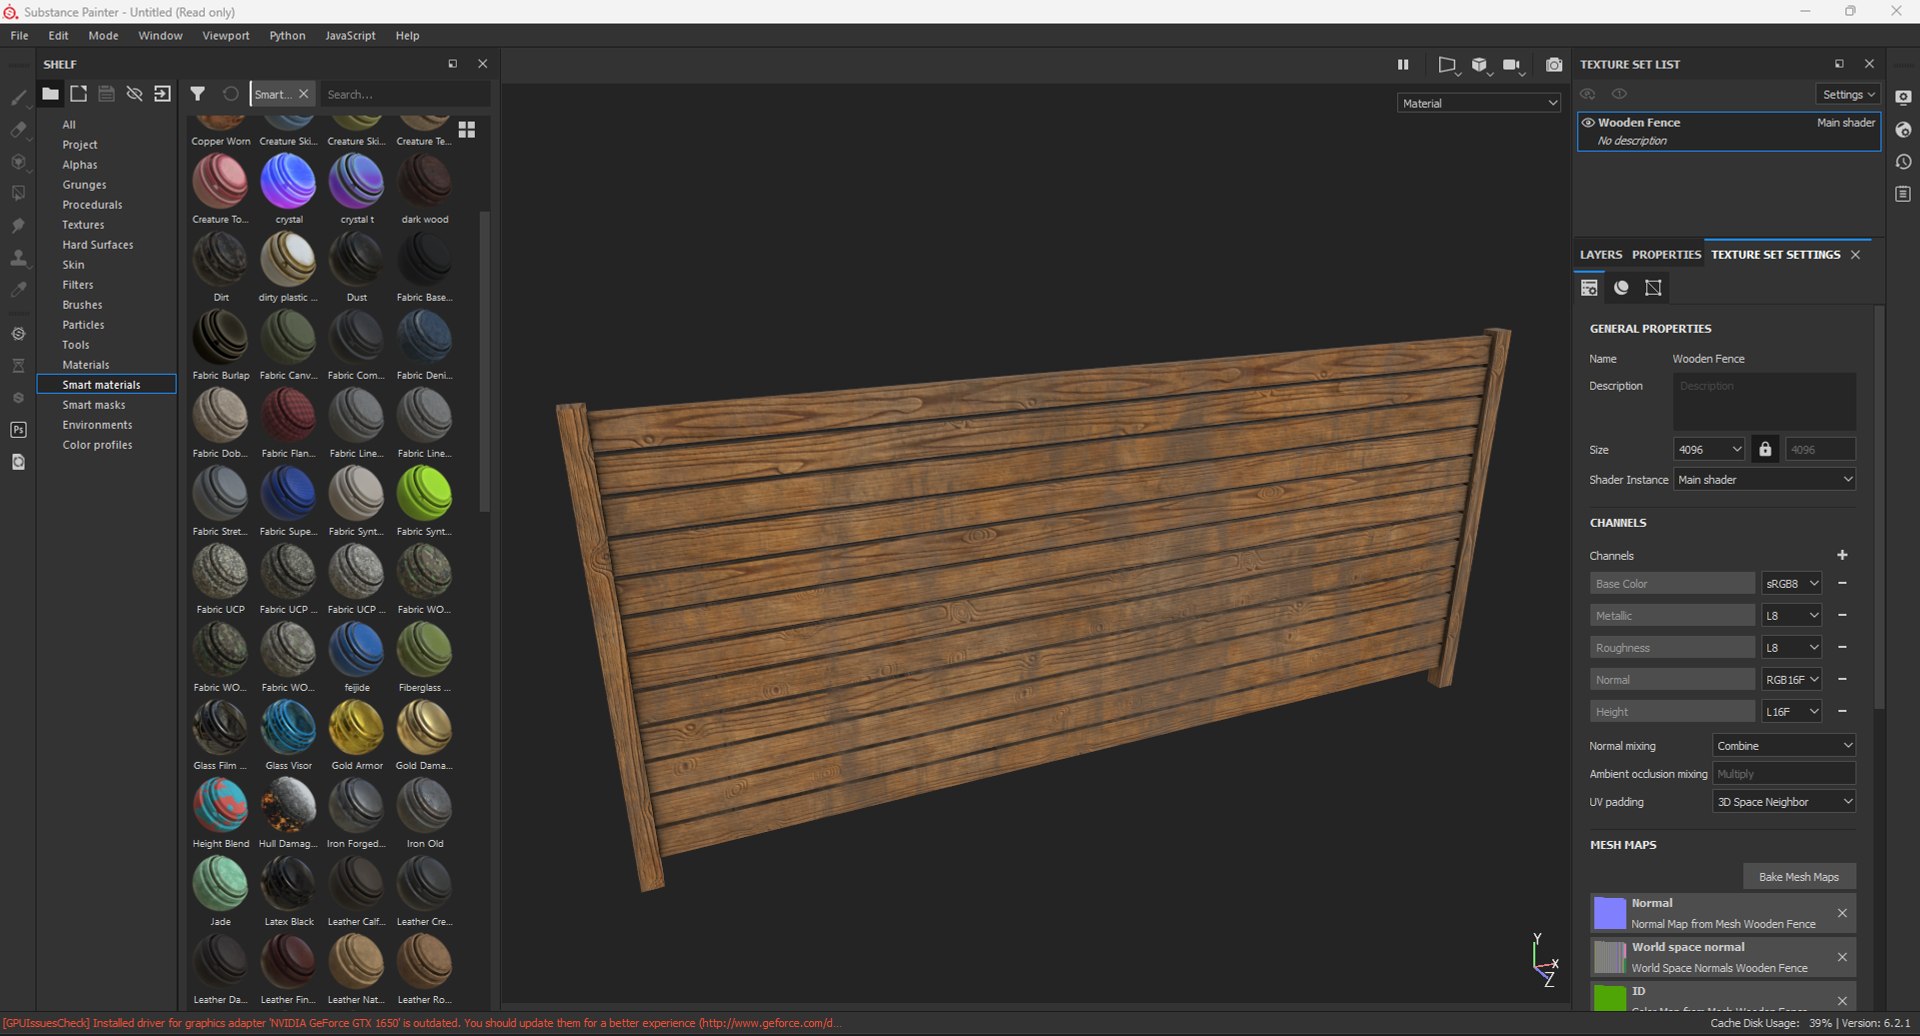Open the perspective view mode icon
The width and height of the screenshot is (1920, 1036).
(x=1447, y=65)
